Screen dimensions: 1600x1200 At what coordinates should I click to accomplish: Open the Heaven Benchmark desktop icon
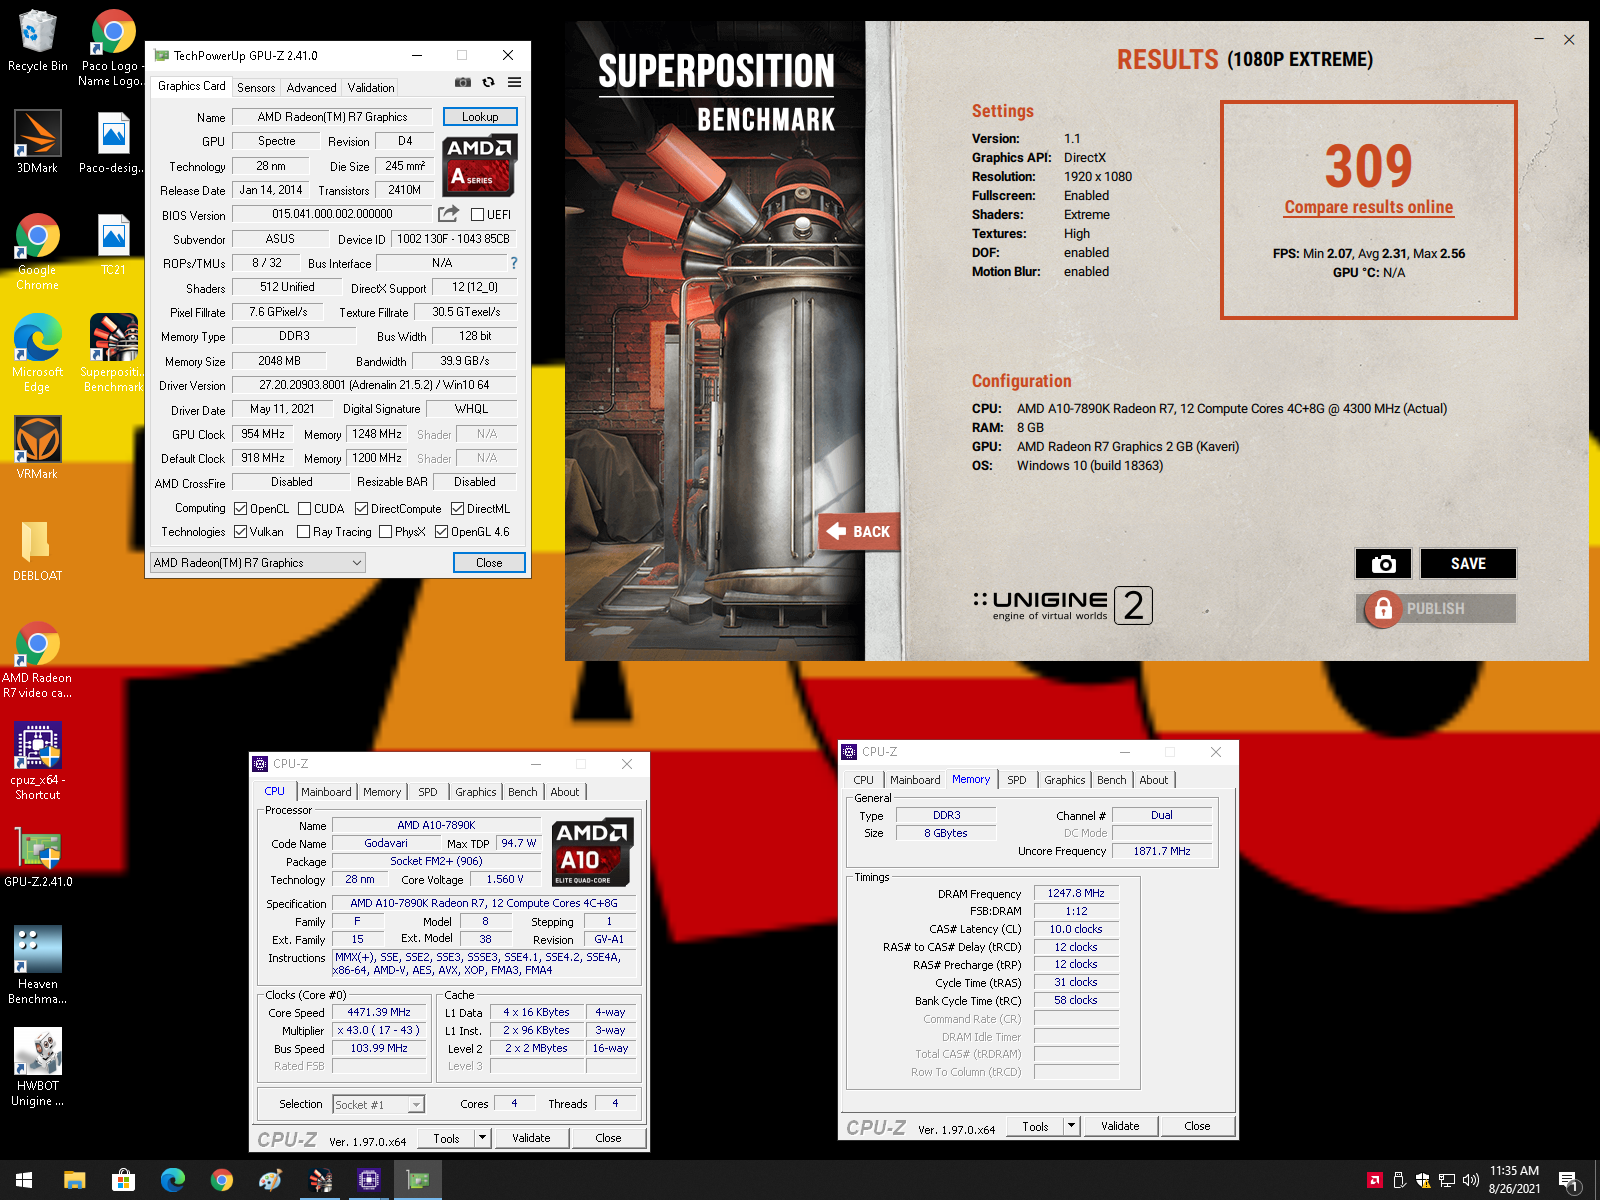tap(37, 965)
